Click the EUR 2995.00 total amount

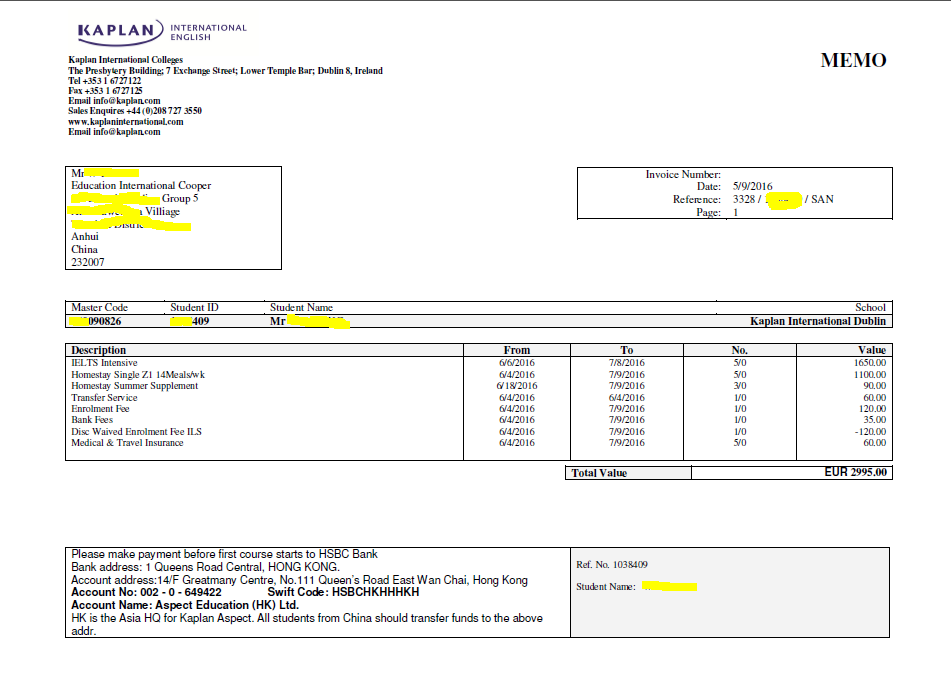pos(855,473)
